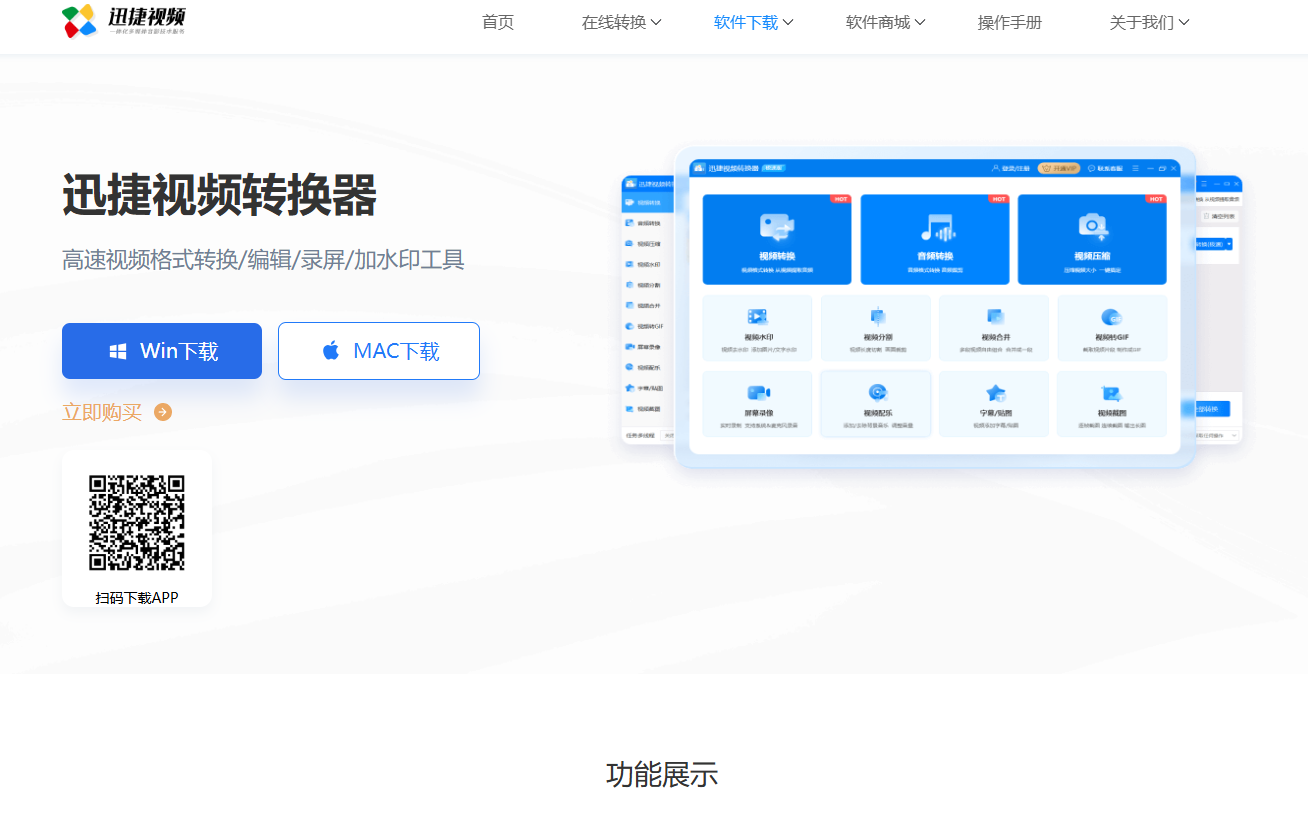Click the 视频转GIF icon tile

(1111, 317)
